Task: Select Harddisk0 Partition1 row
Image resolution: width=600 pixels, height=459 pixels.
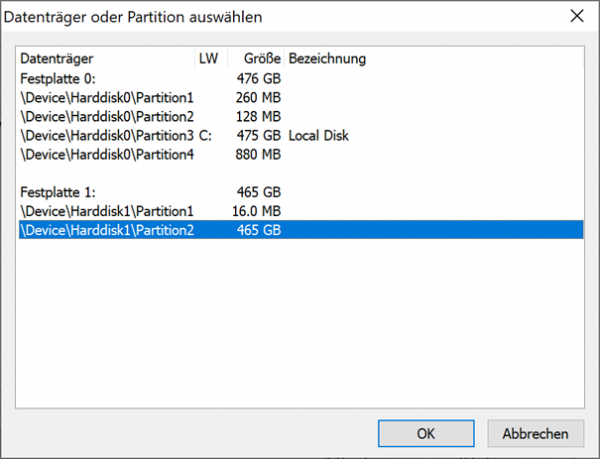Action: 301,98
